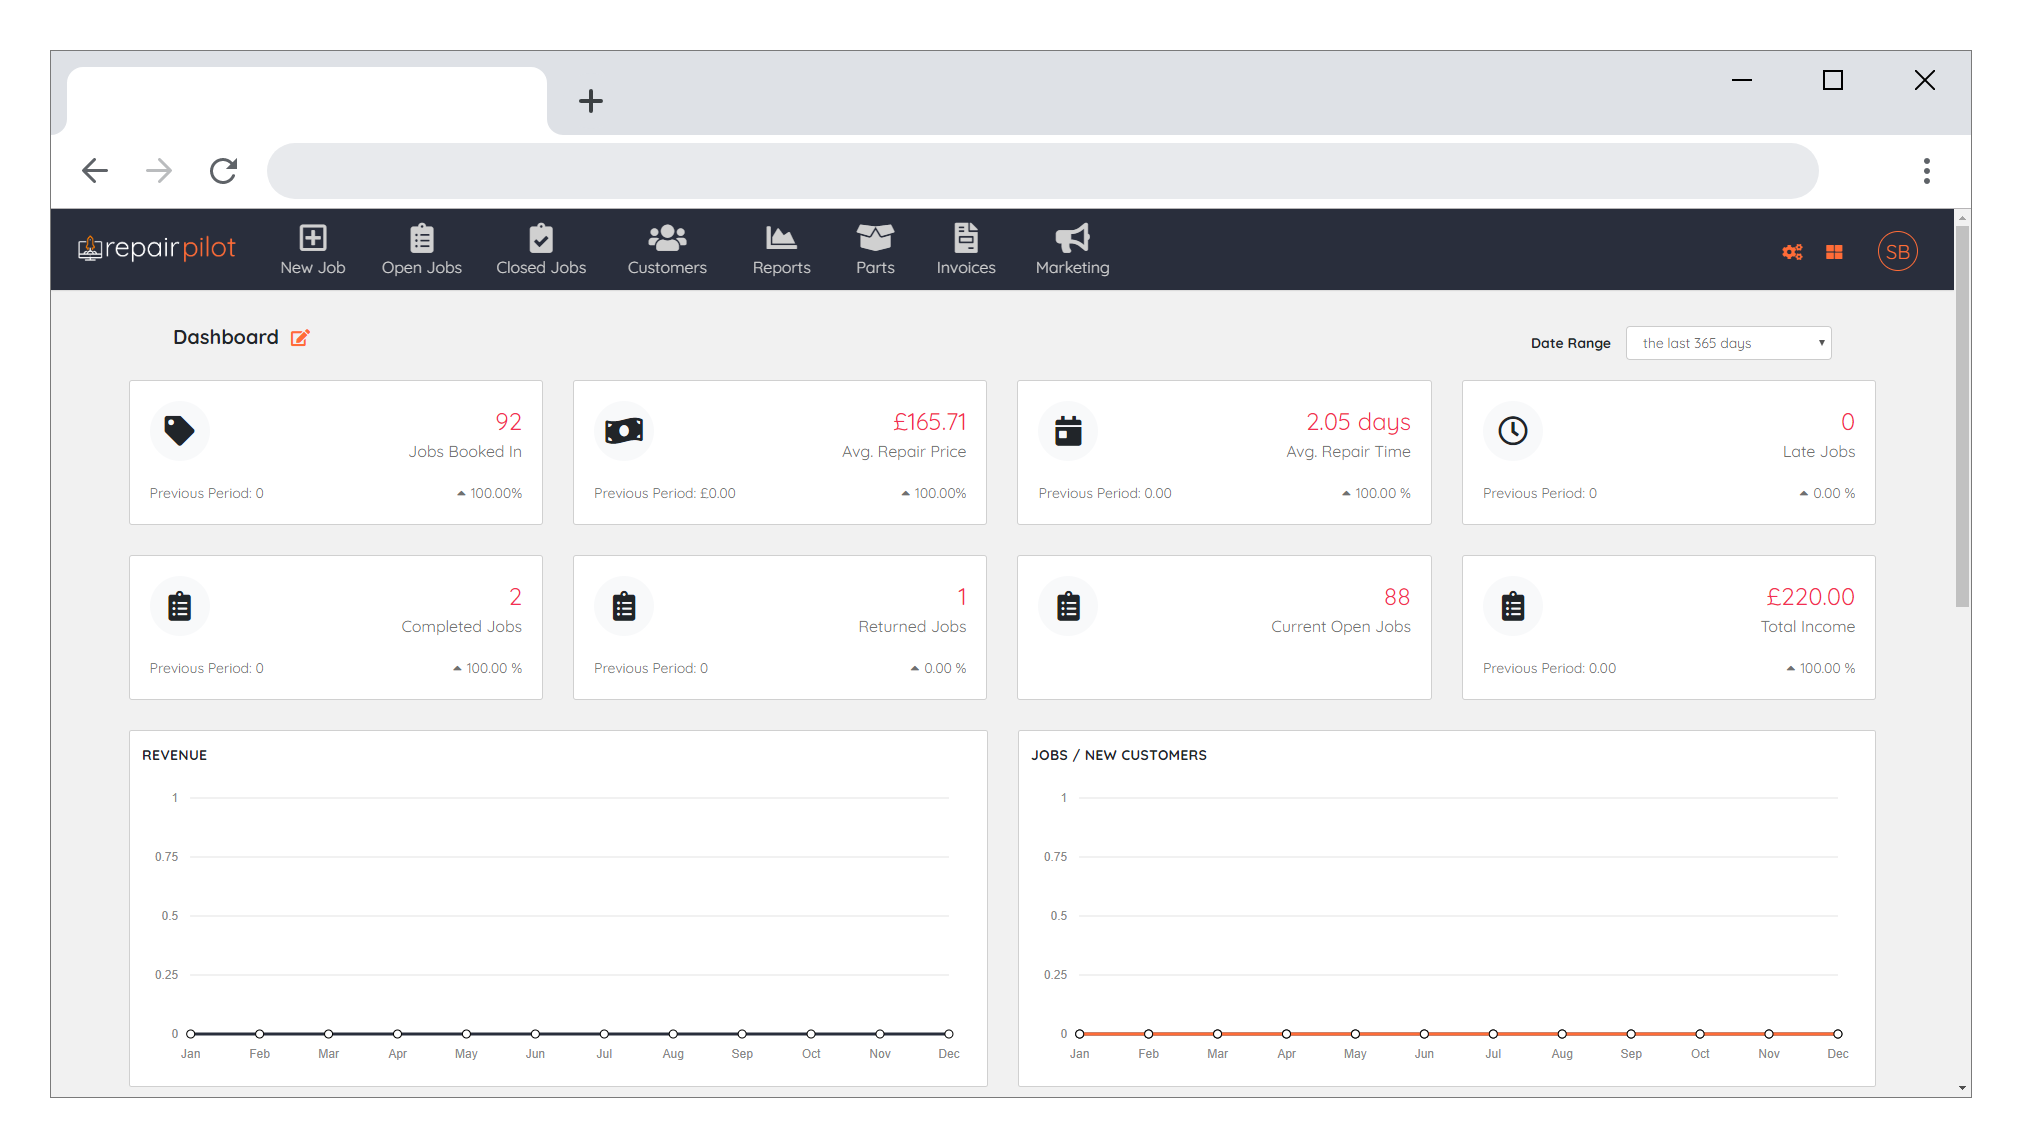
Task: Open the Open Jobs list
Action: (421, 250)
